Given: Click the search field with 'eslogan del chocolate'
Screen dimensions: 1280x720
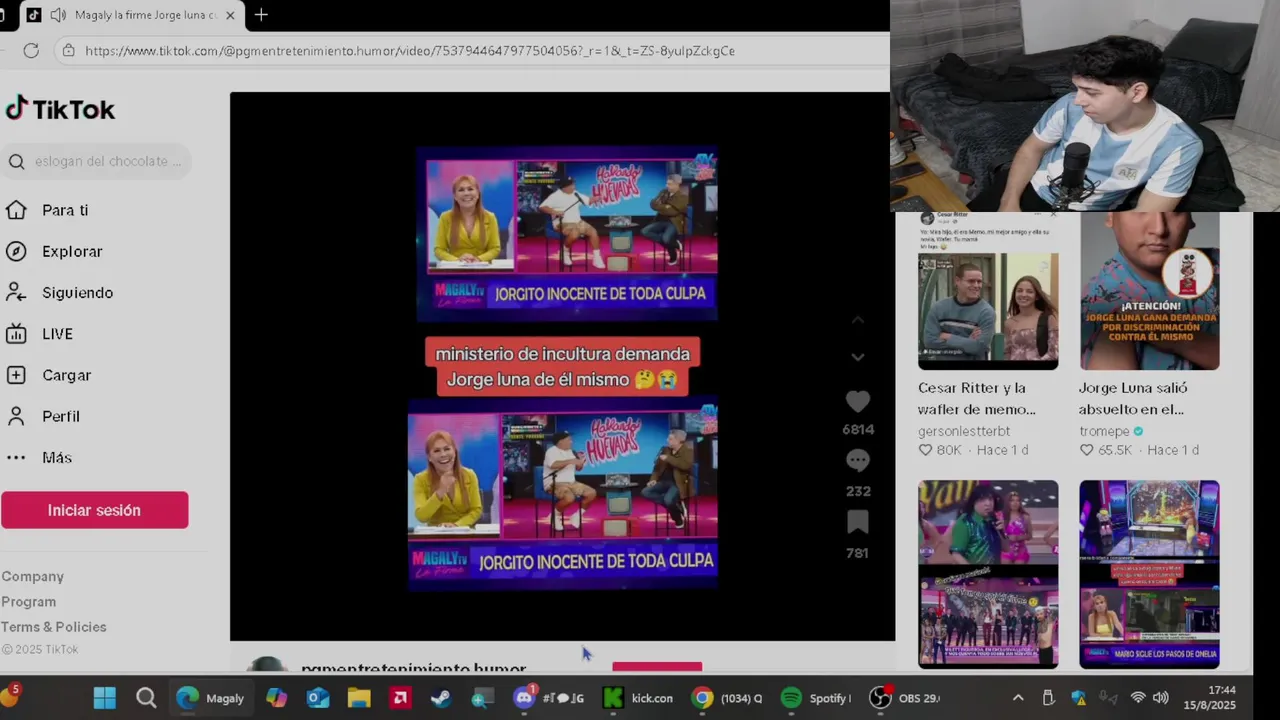Looking at the screenshot, I should 96,161.
